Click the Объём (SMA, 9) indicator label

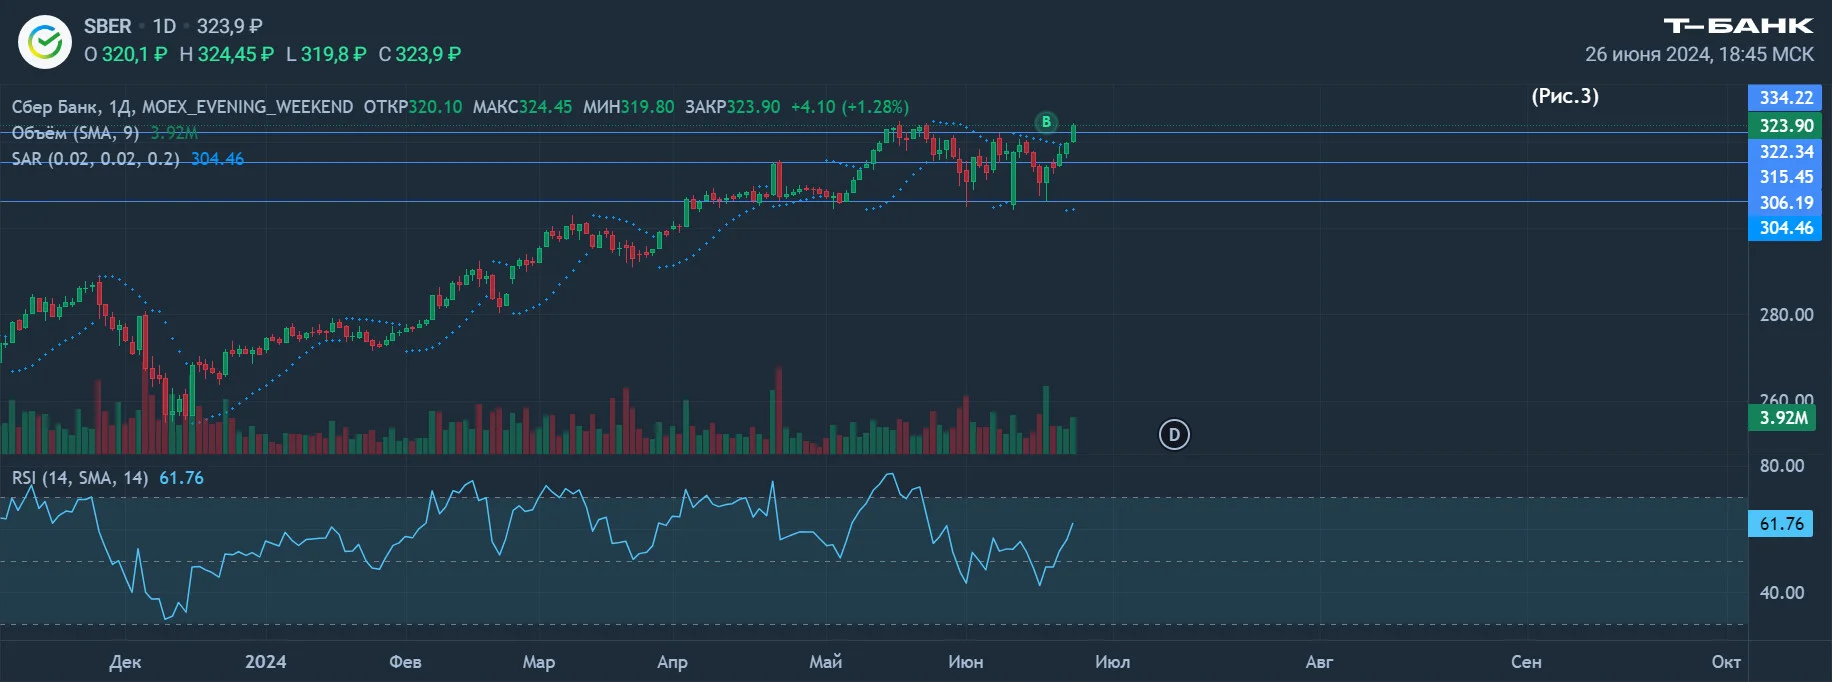click(75, 132)
